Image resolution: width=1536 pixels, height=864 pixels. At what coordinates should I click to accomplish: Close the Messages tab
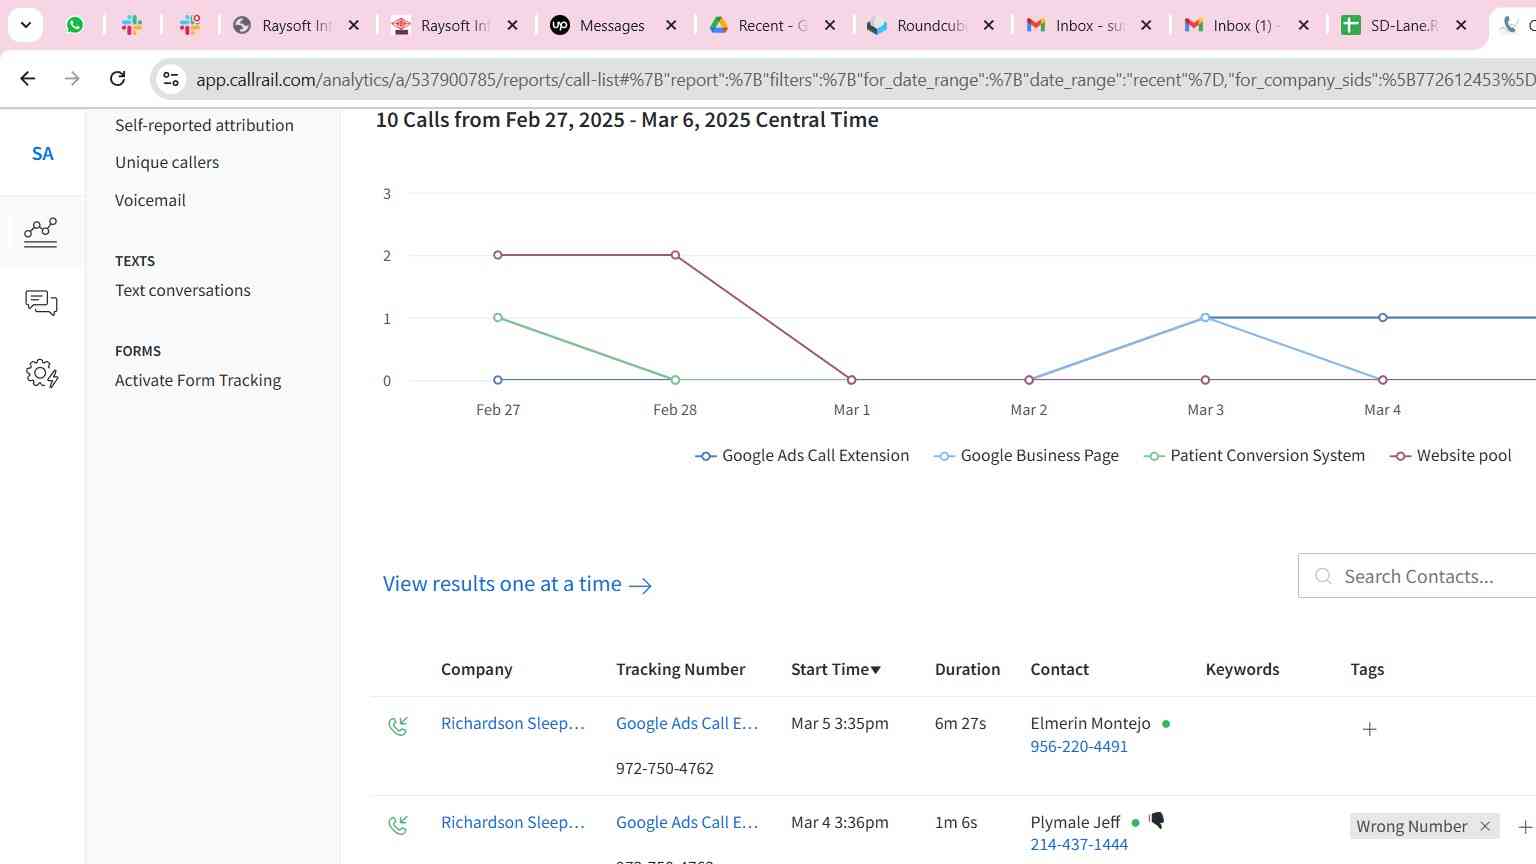pyautogui.click(x=671, y=26)
